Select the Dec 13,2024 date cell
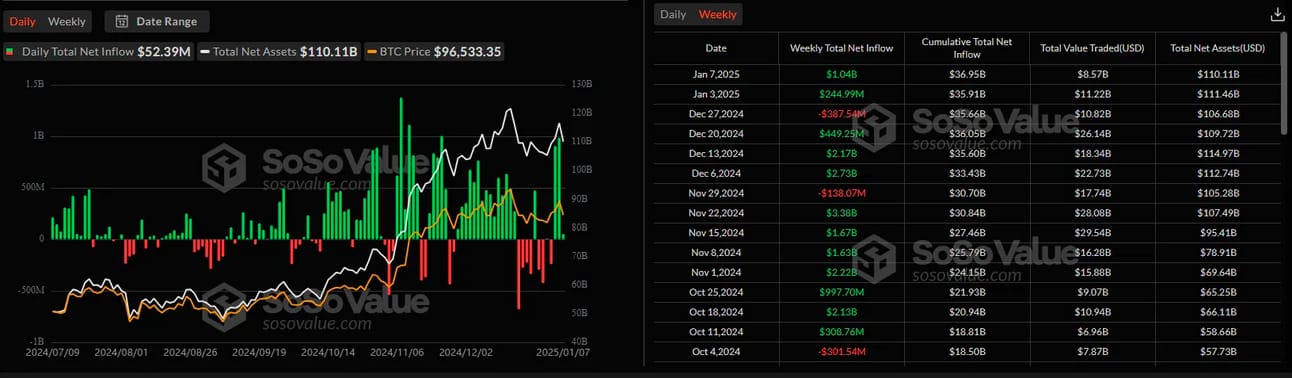1292x378 pixels. click(716, 153)
